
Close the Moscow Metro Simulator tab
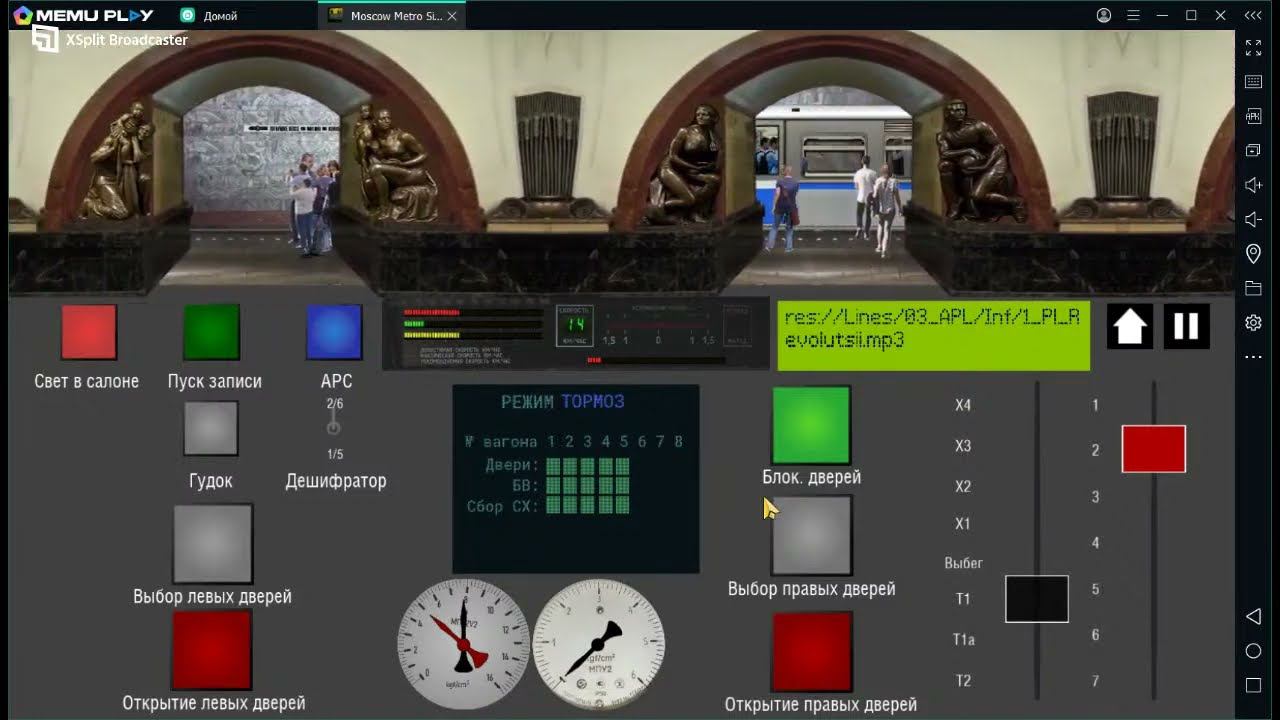(453, 16)
